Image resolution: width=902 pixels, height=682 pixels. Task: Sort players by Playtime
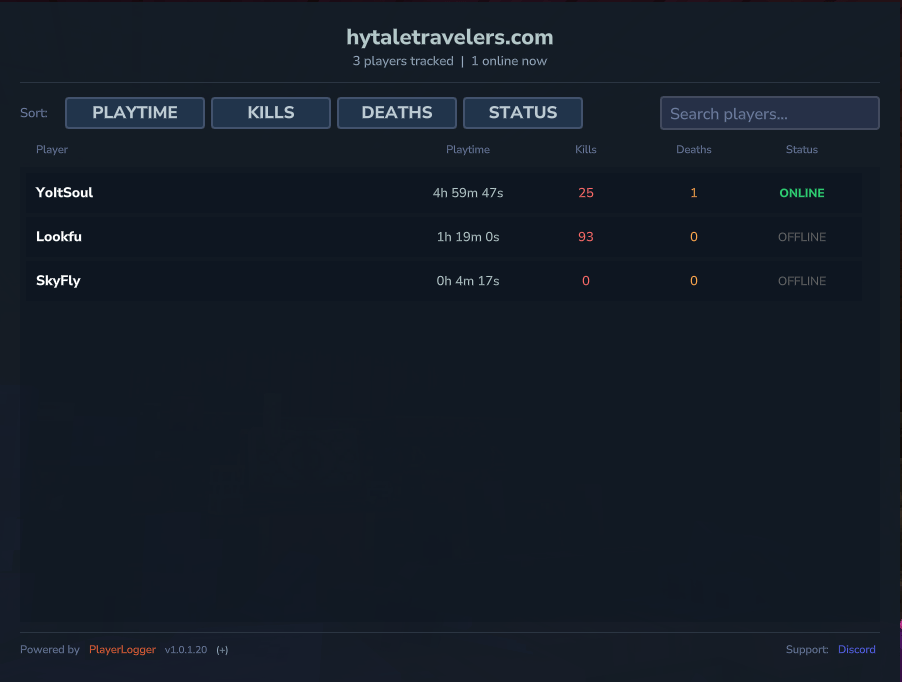tap(135, 113)
